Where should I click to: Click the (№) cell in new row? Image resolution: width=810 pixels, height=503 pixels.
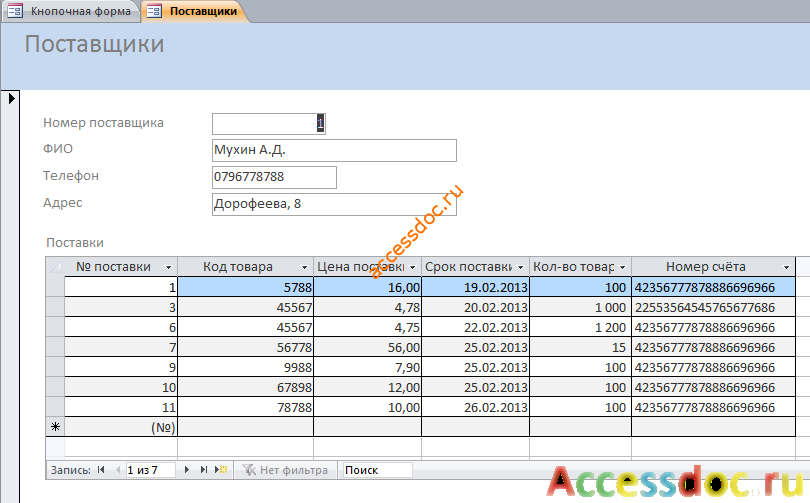pos(121,427)
